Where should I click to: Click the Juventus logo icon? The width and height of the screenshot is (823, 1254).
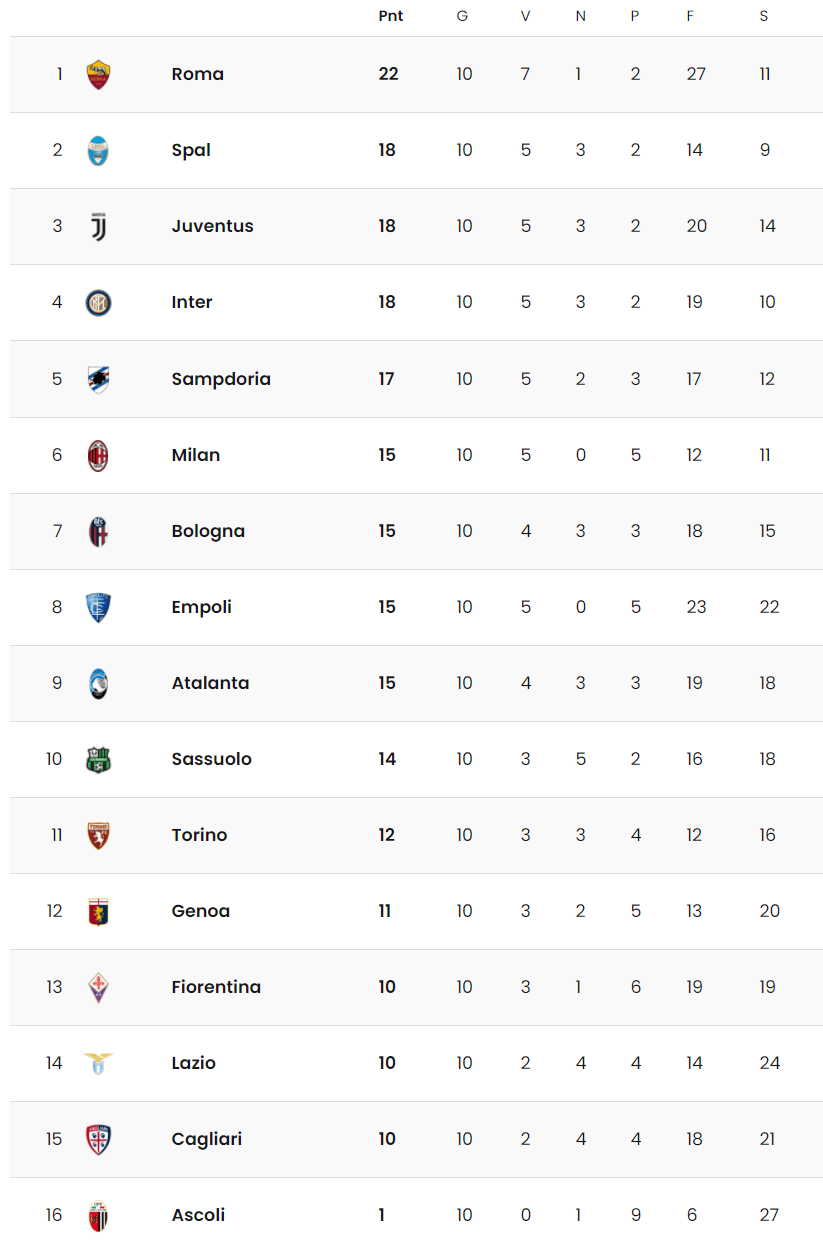point(98,227)
